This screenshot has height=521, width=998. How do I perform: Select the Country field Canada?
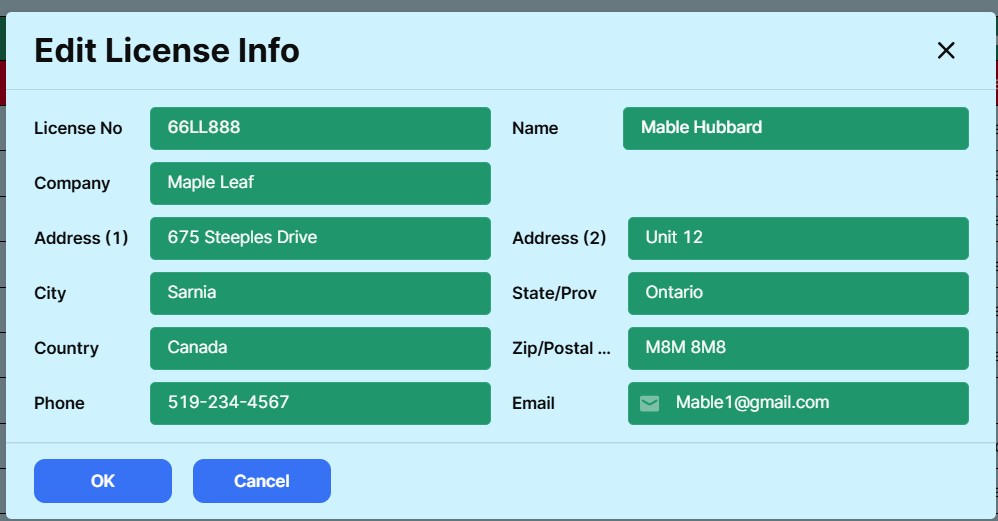point(320,349)
